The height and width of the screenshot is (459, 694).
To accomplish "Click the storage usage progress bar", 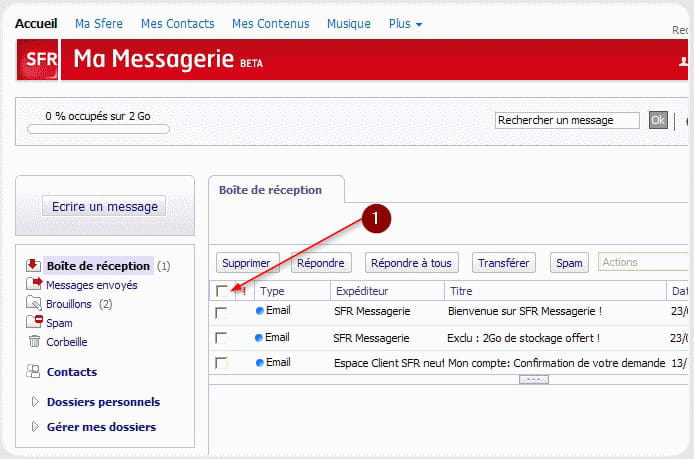I will point(98,129).
